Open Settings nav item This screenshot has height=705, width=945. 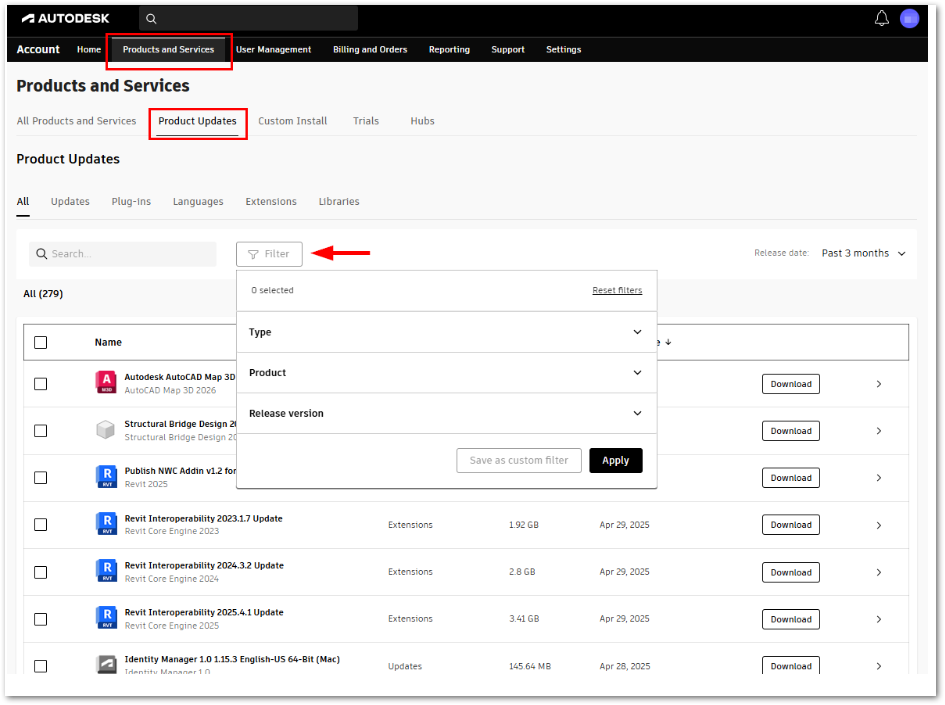coord(564,49)
